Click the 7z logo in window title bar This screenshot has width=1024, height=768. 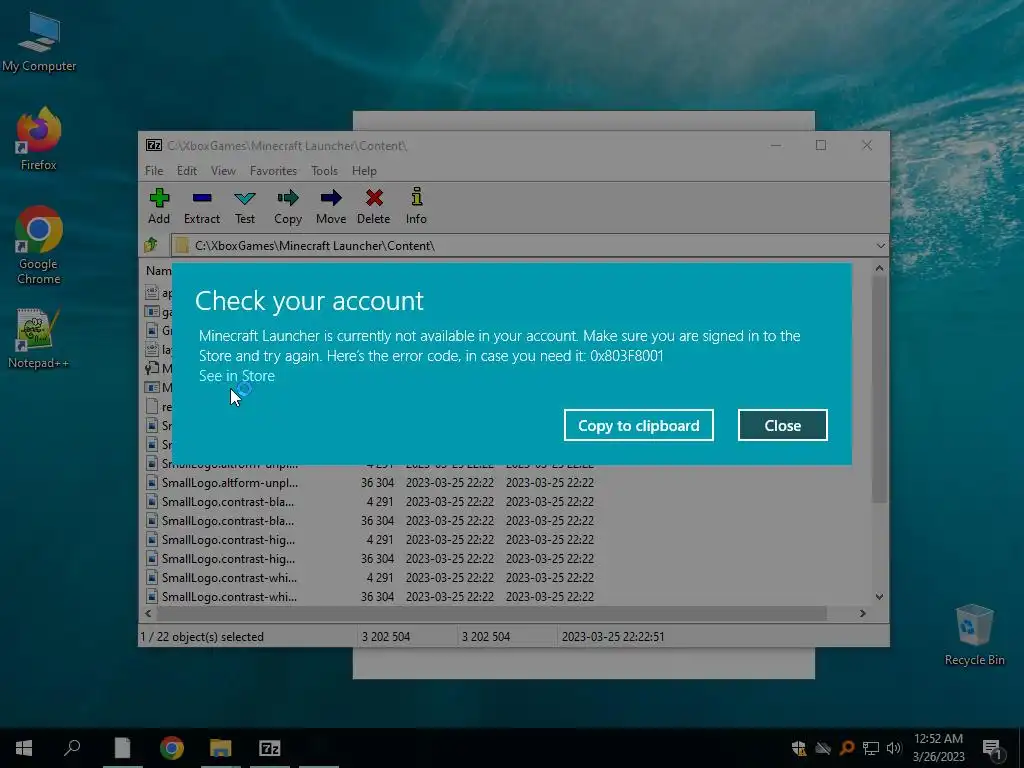154,145
